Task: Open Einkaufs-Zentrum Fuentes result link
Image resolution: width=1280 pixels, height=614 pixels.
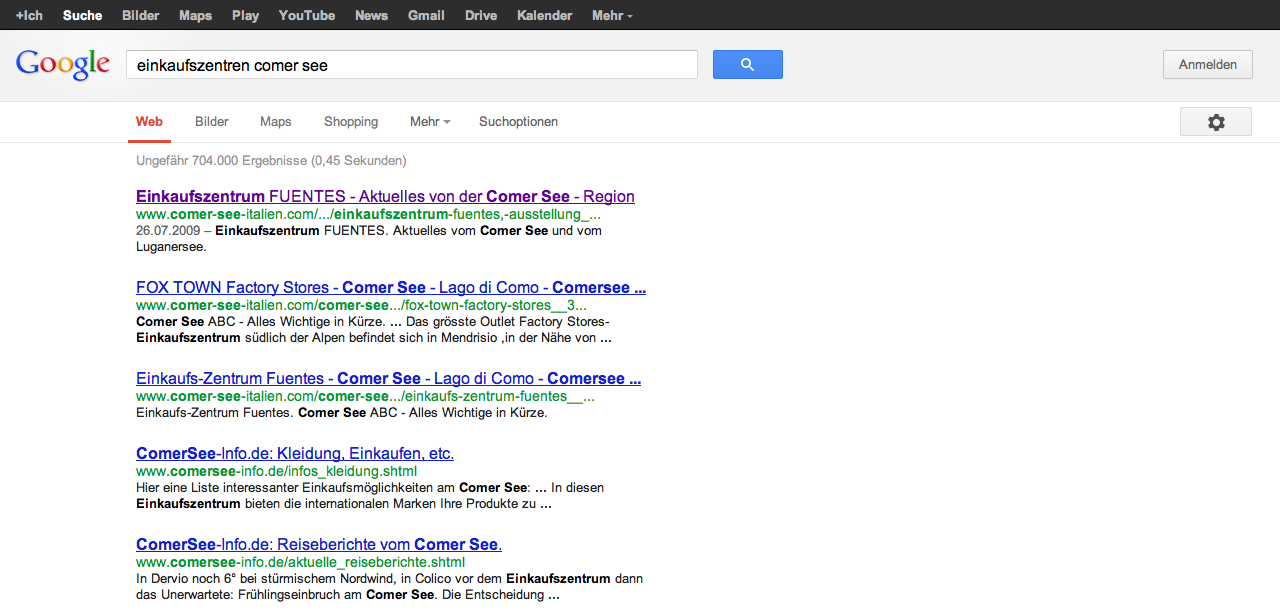Action: click(388, 379)
